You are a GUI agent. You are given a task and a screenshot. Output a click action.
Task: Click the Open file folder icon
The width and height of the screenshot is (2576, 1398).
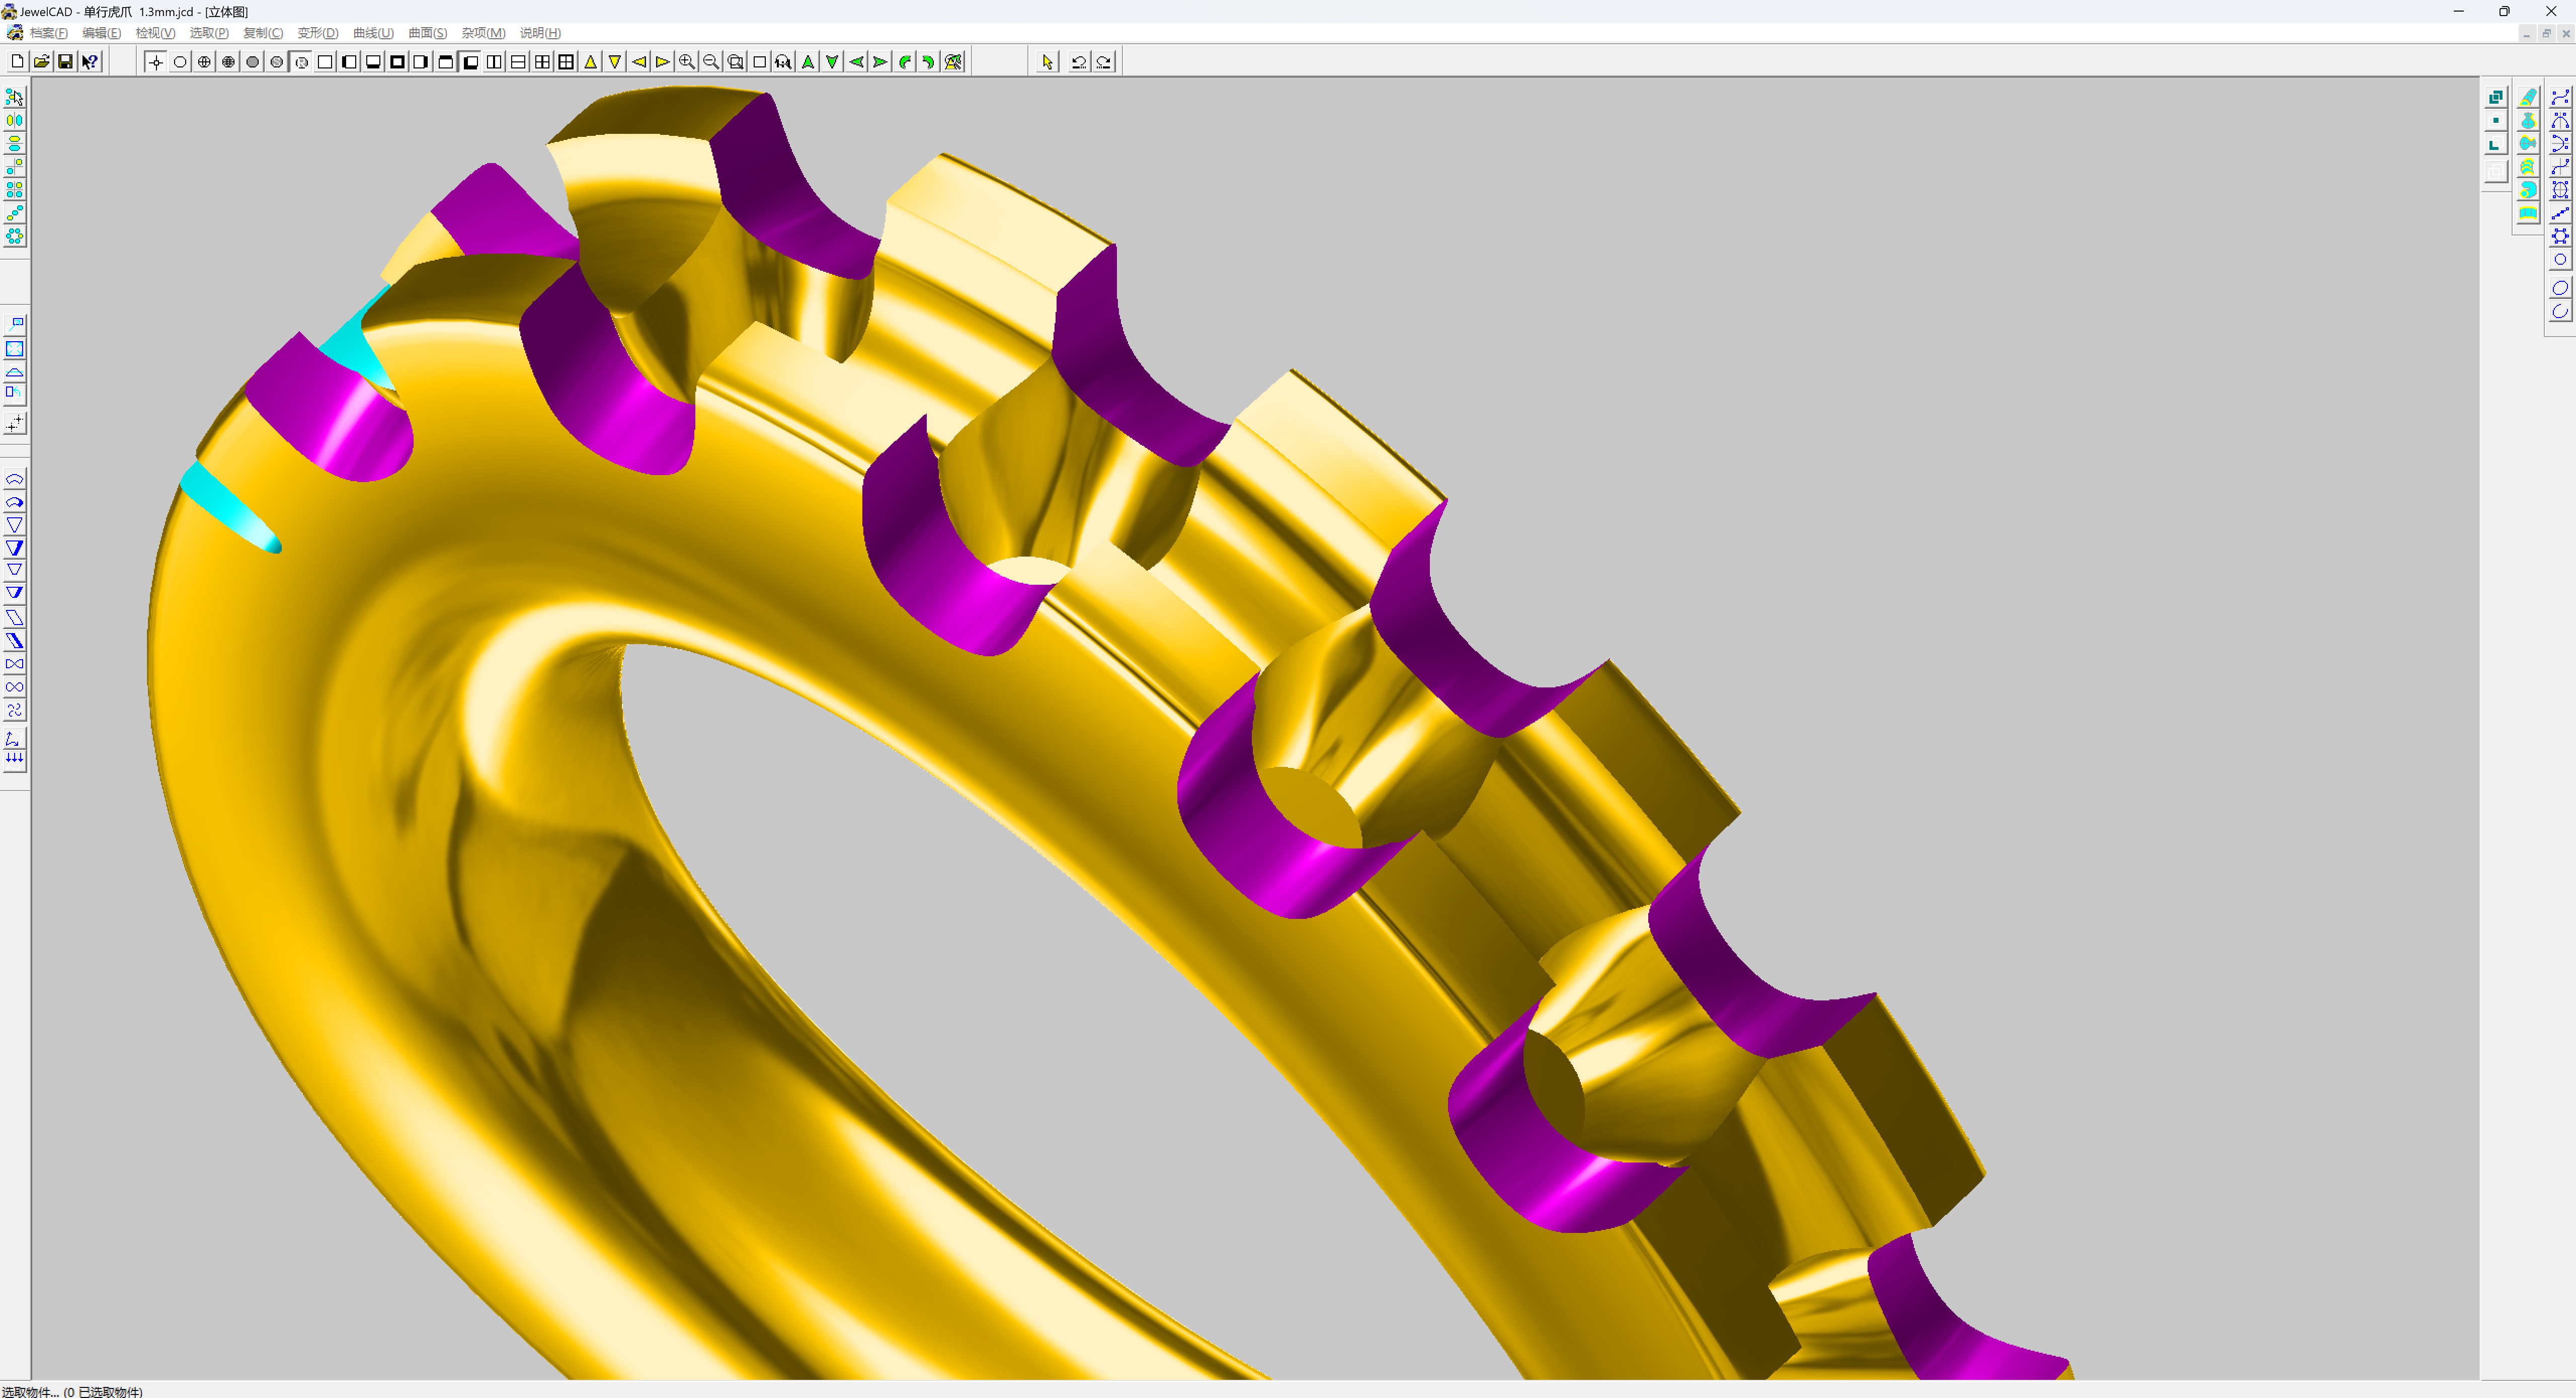[x=41, y=62]
